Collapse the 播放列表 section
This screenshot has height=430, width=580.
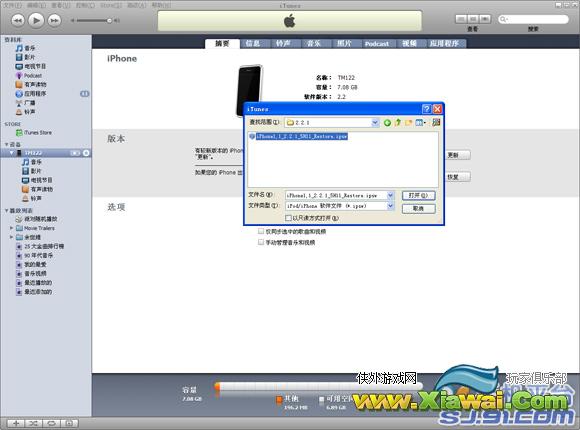(7, 211)
